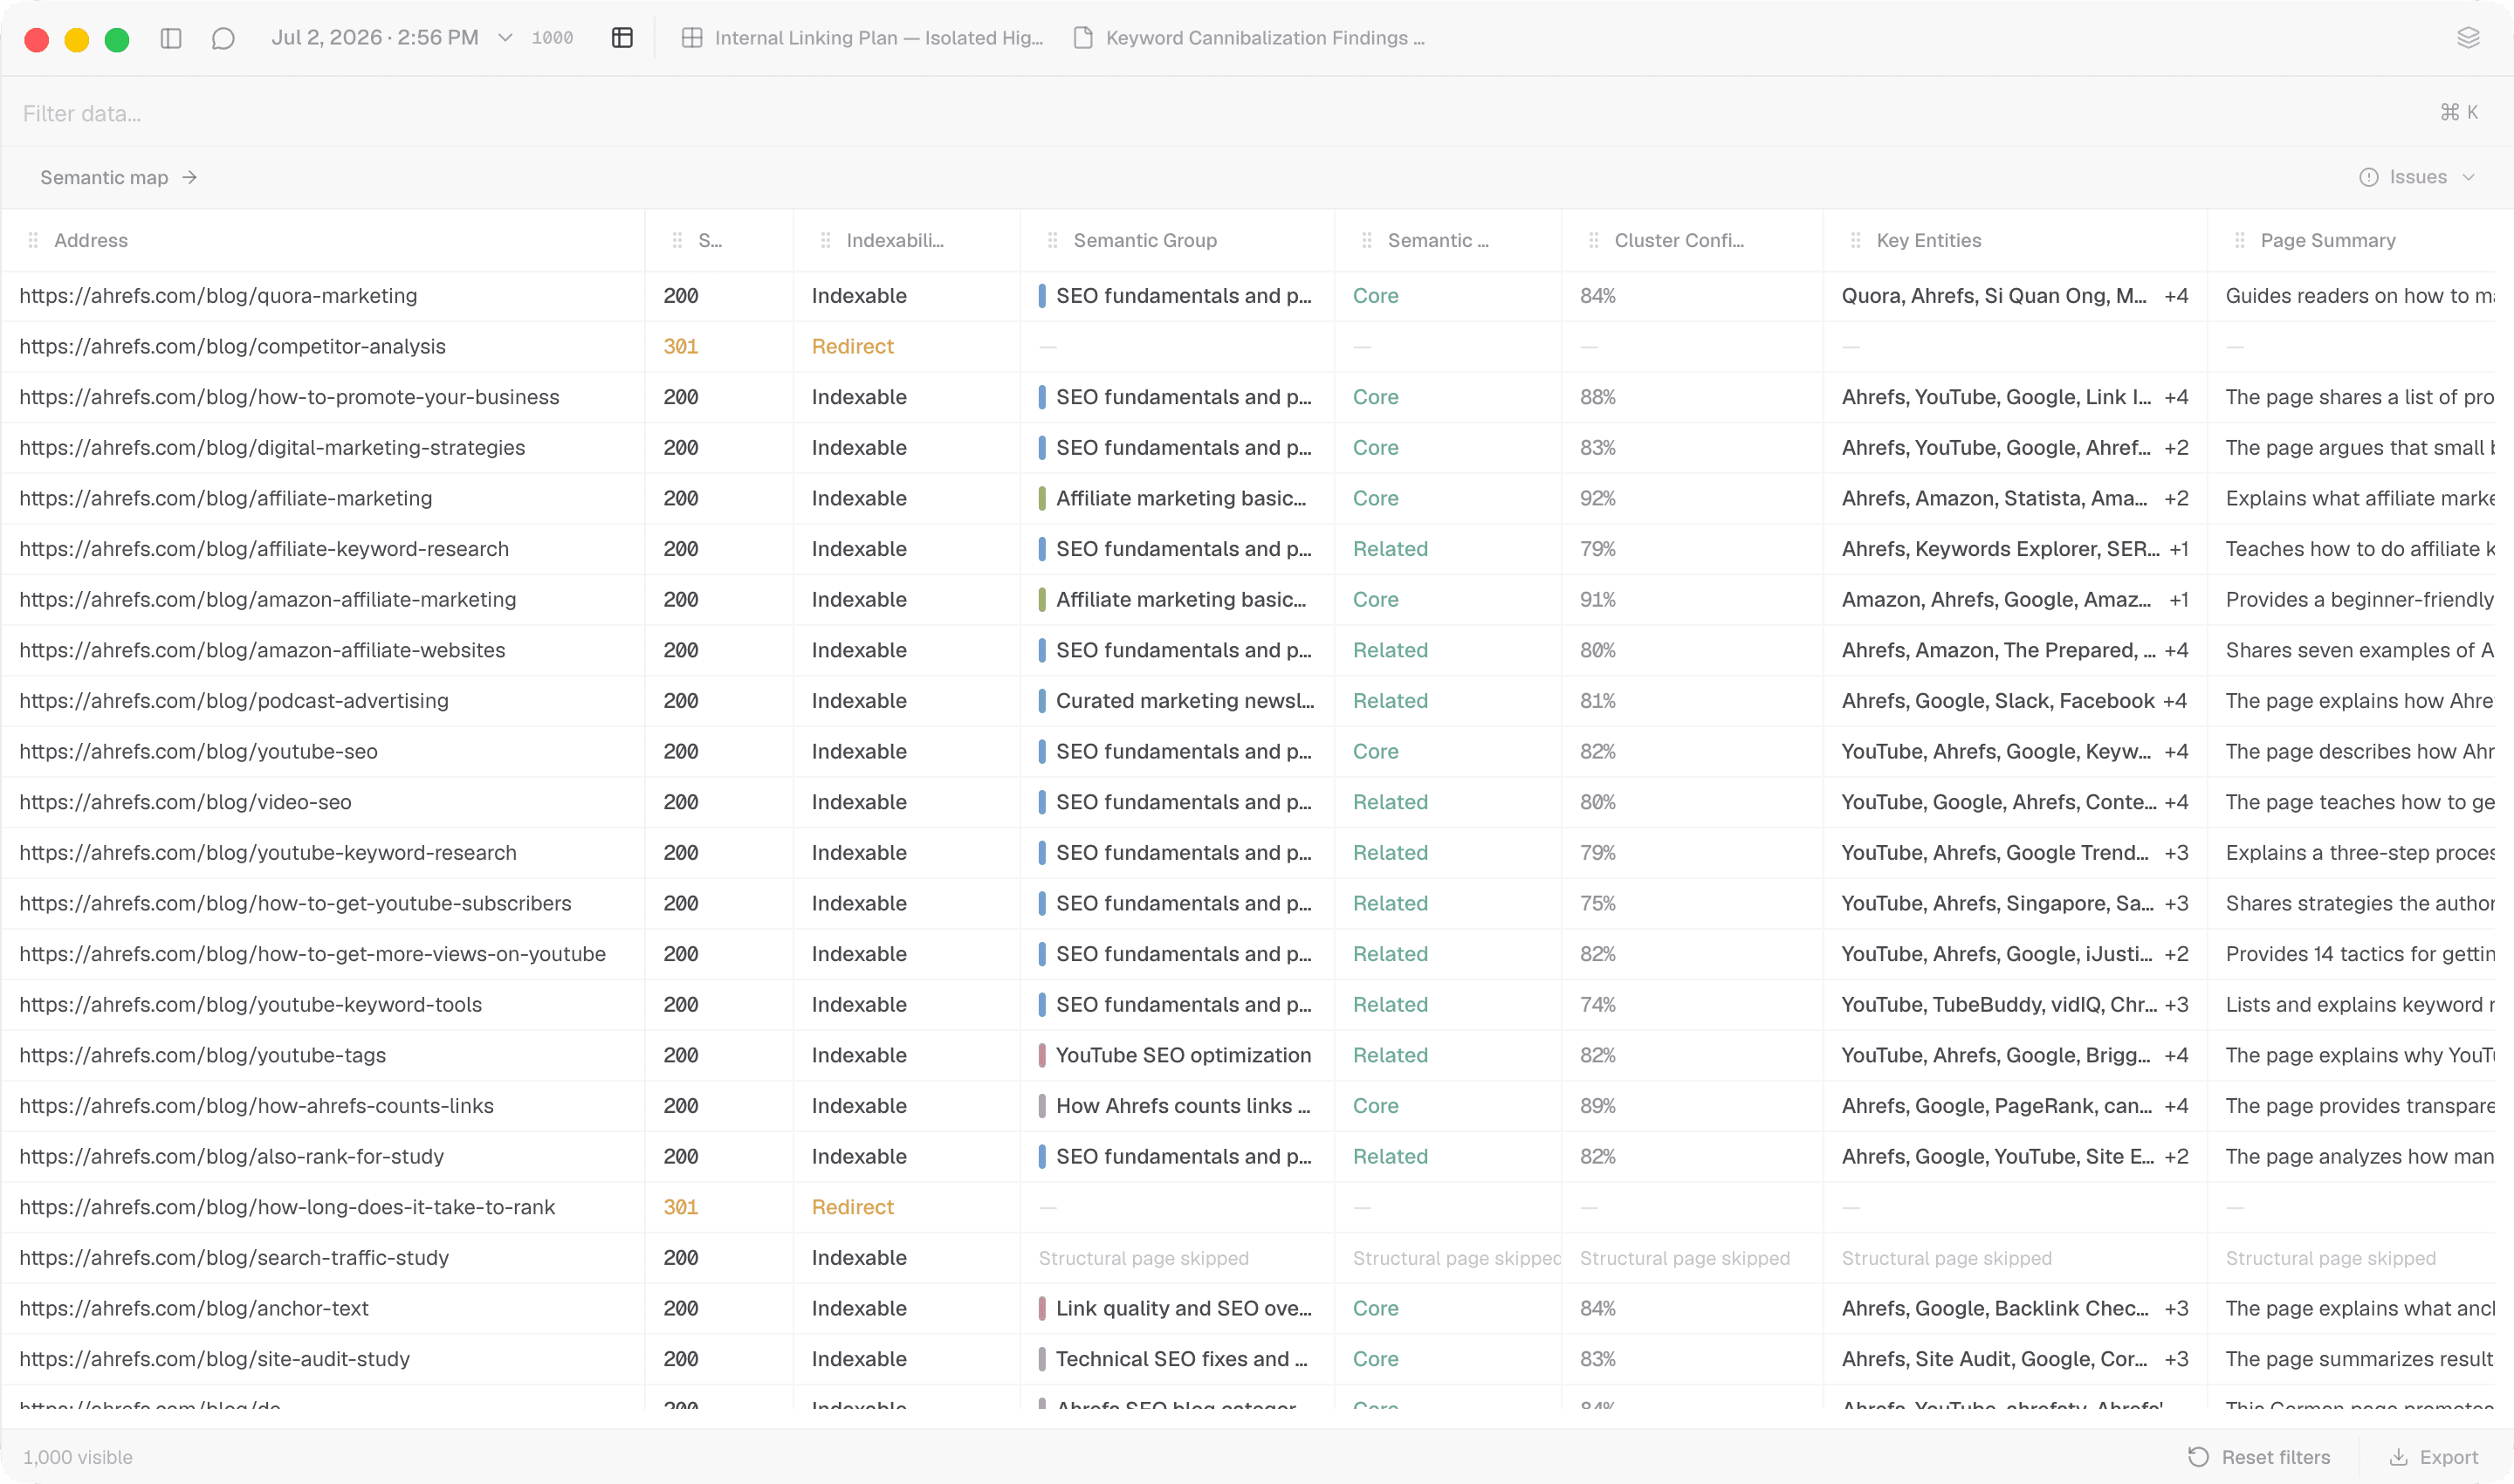The height and width of the screenshot is (1484, 2514).
Task: Open Internal Linking Plan tab
Action: click(862, 38)
